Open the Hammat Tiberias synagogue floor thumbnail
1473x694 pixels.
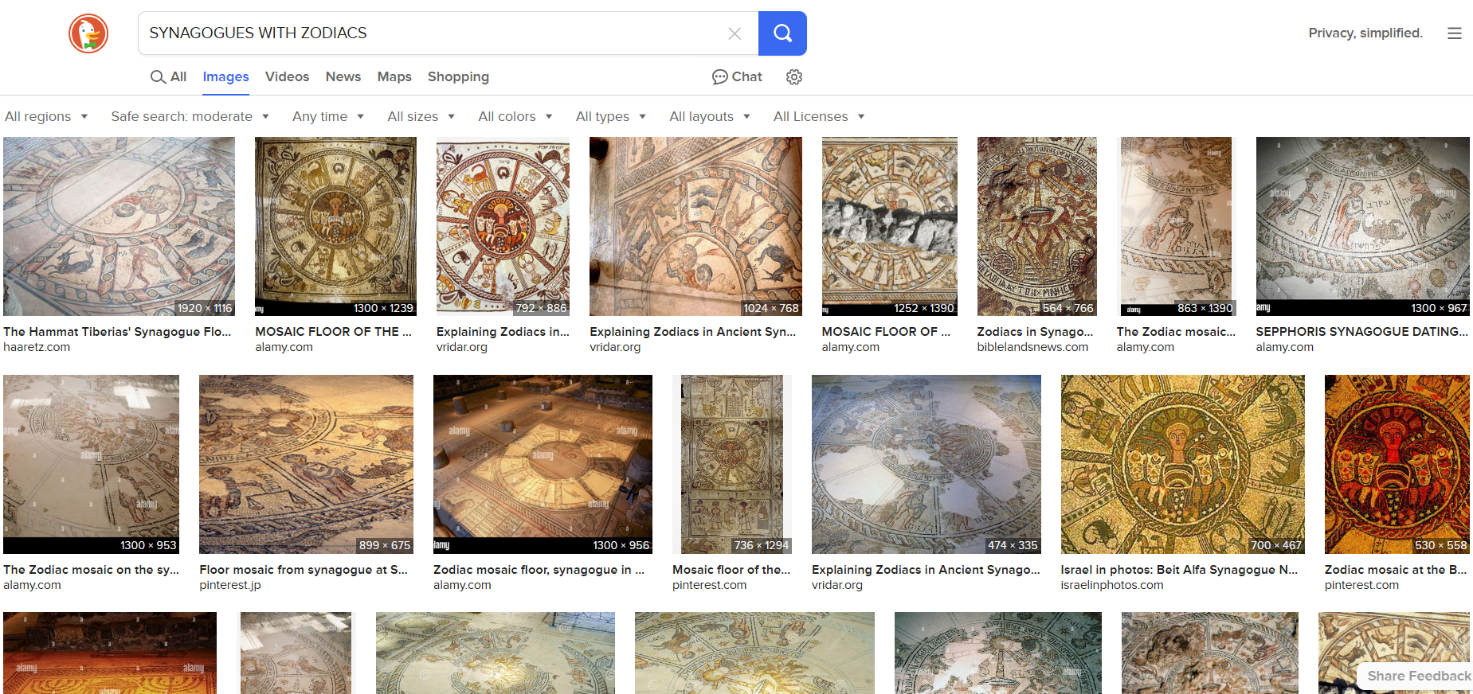pyautogui.click(x=119, y=227)
